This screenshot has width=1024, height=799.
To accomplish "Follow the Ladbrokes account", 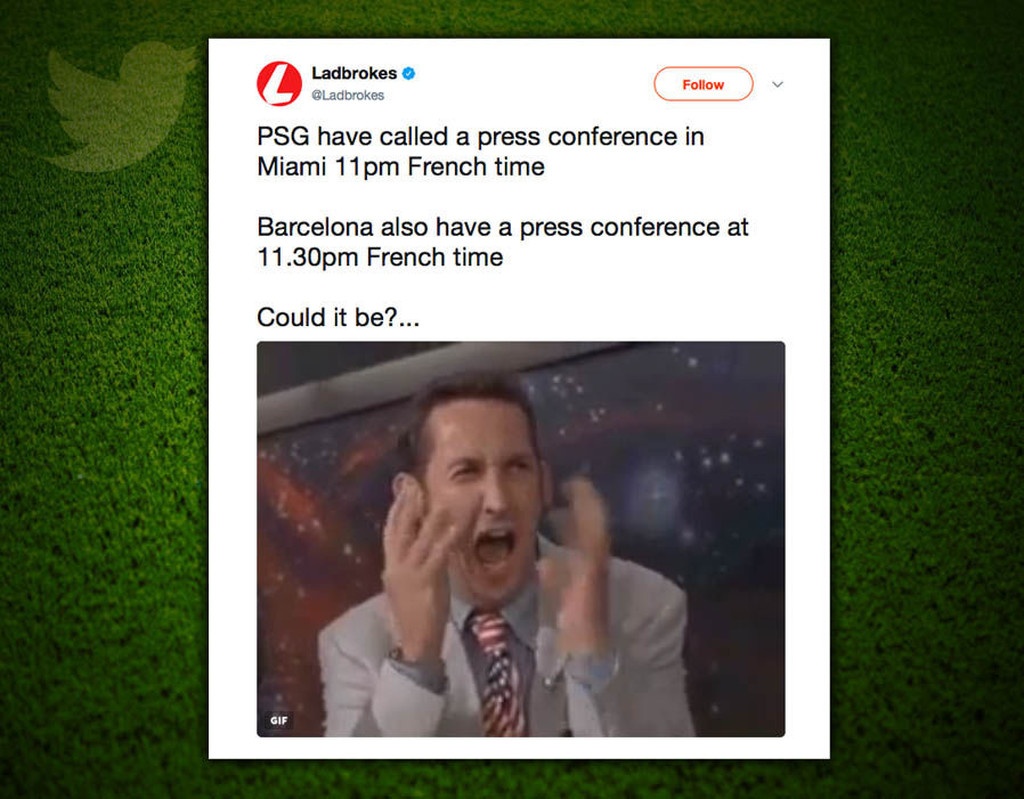I will (703, 84).
